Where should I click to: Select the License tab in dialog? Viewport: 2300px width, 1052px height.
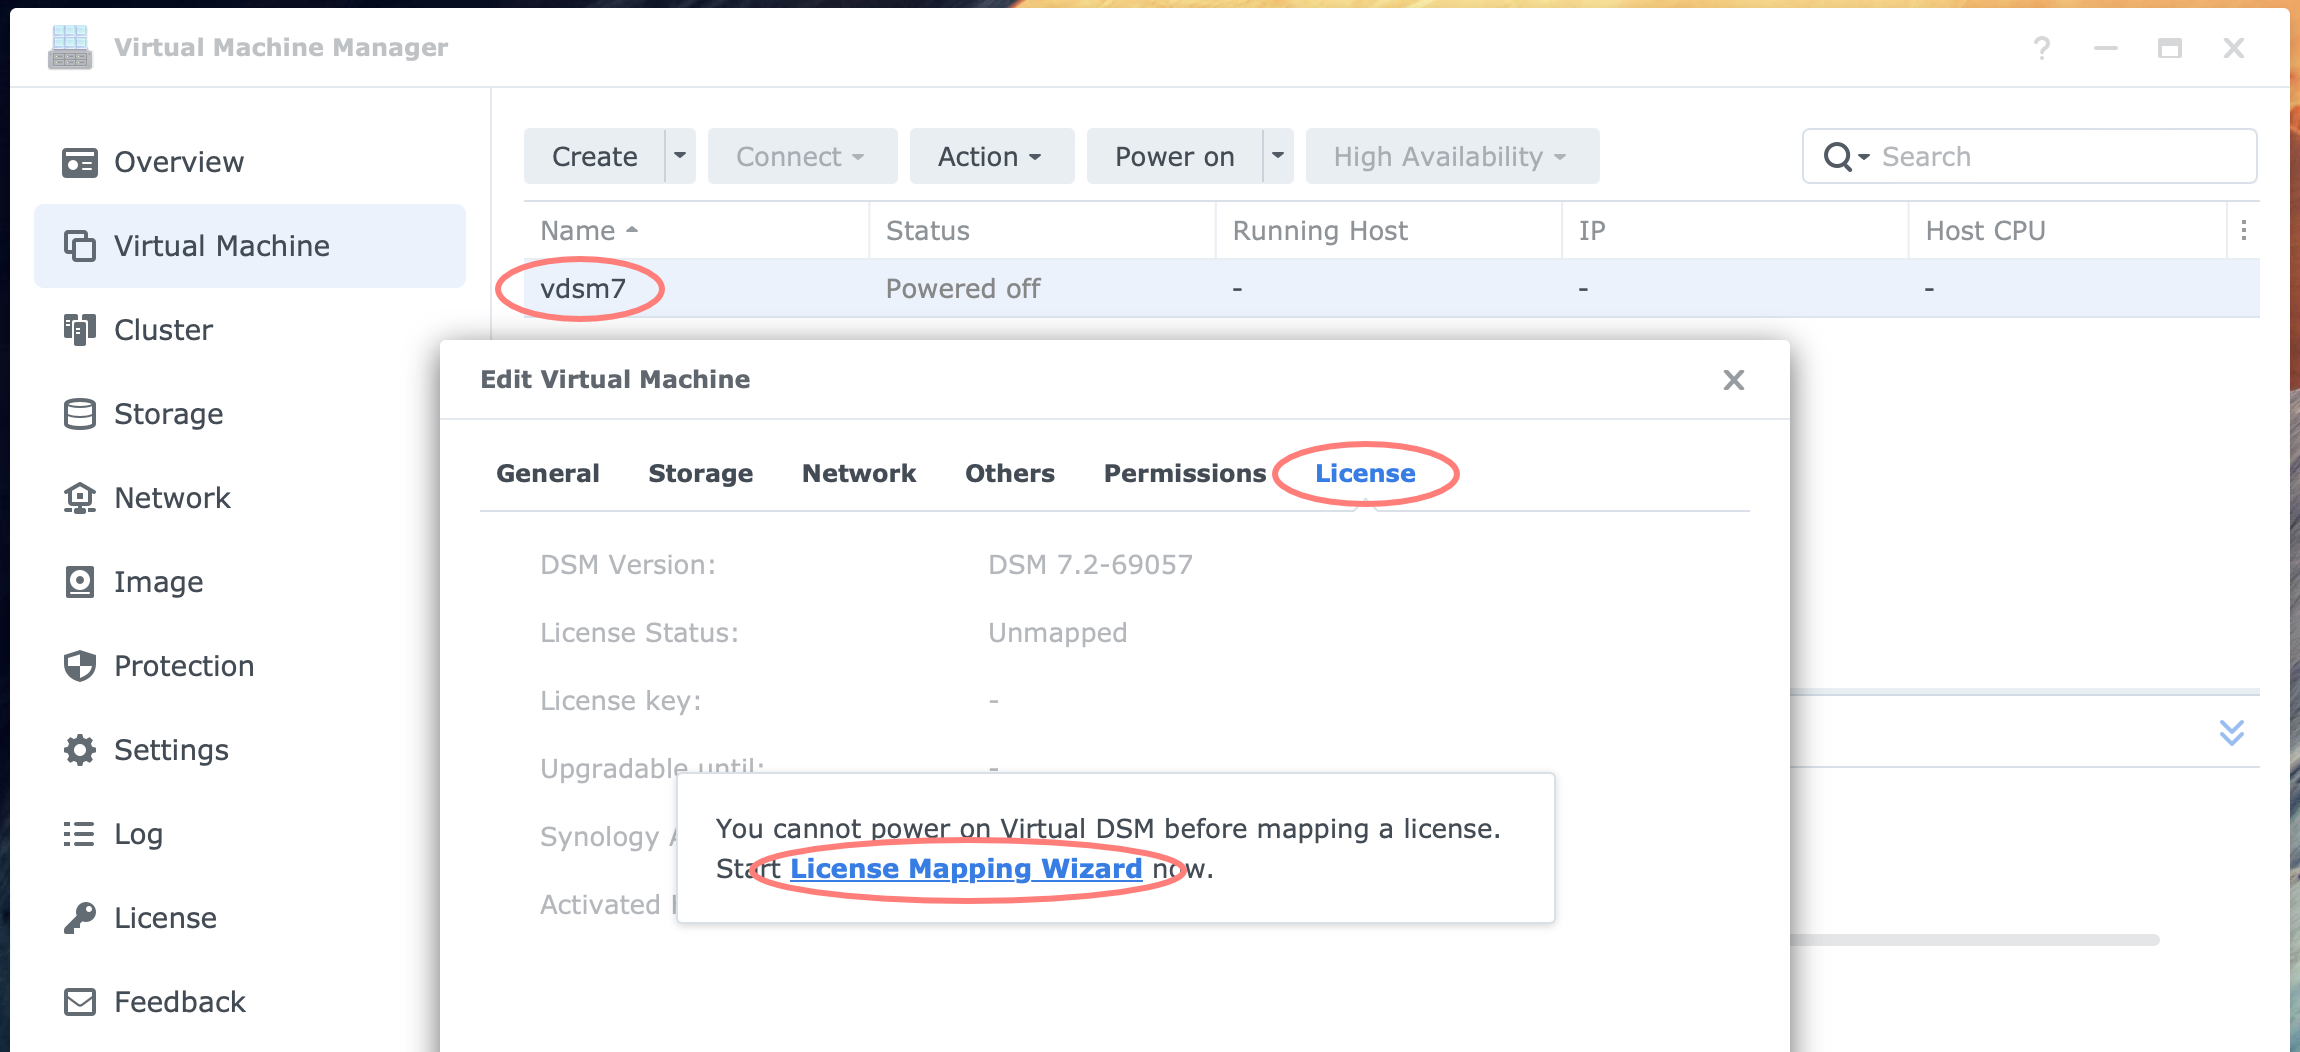click(x=1365, y=473)
